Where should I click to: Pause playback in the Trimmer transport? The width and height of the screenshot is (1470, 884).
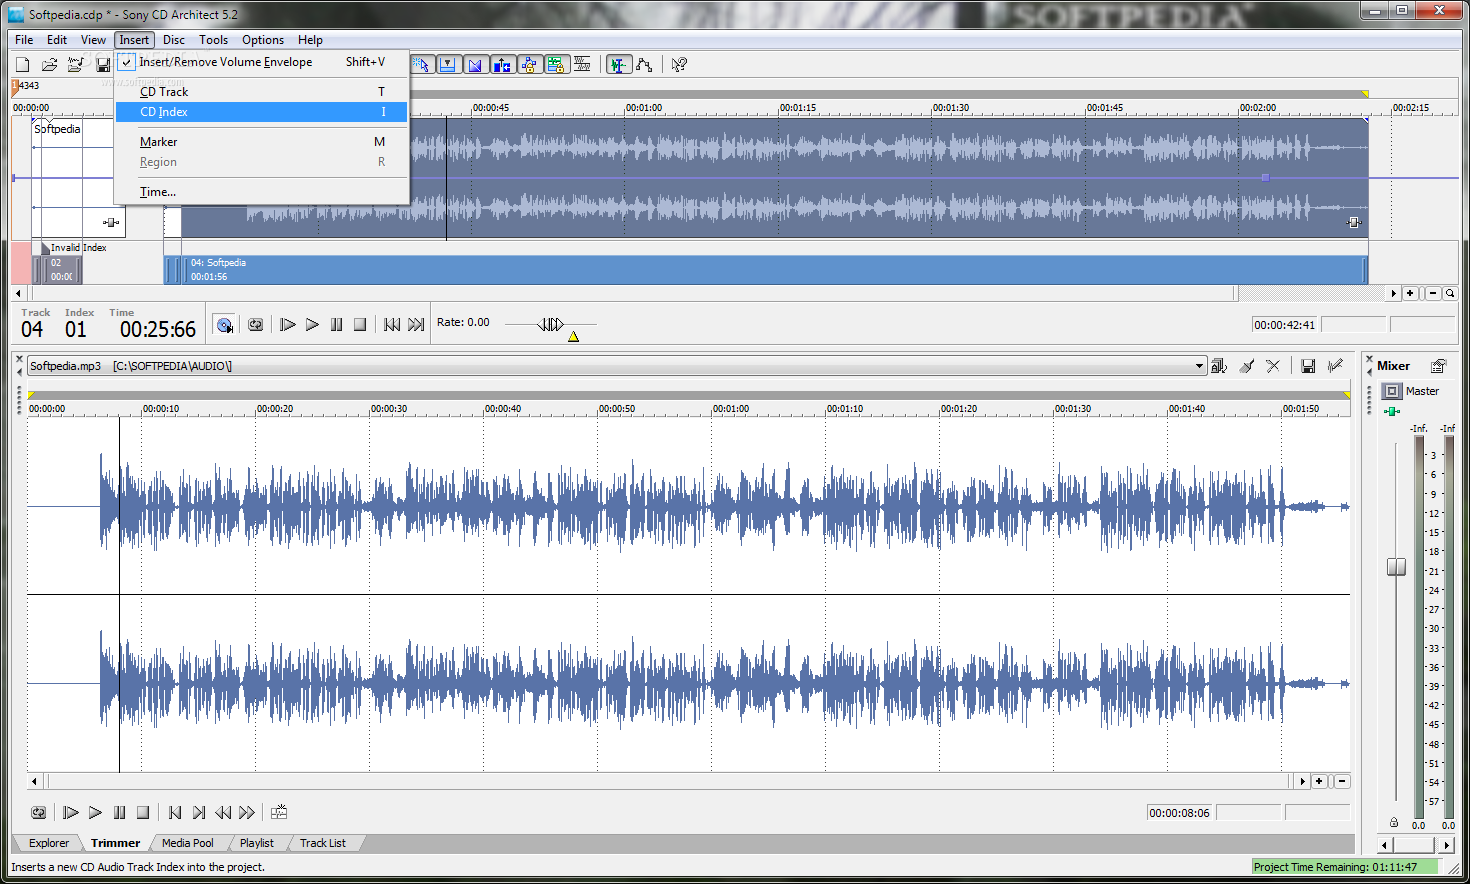pos(119,813)
